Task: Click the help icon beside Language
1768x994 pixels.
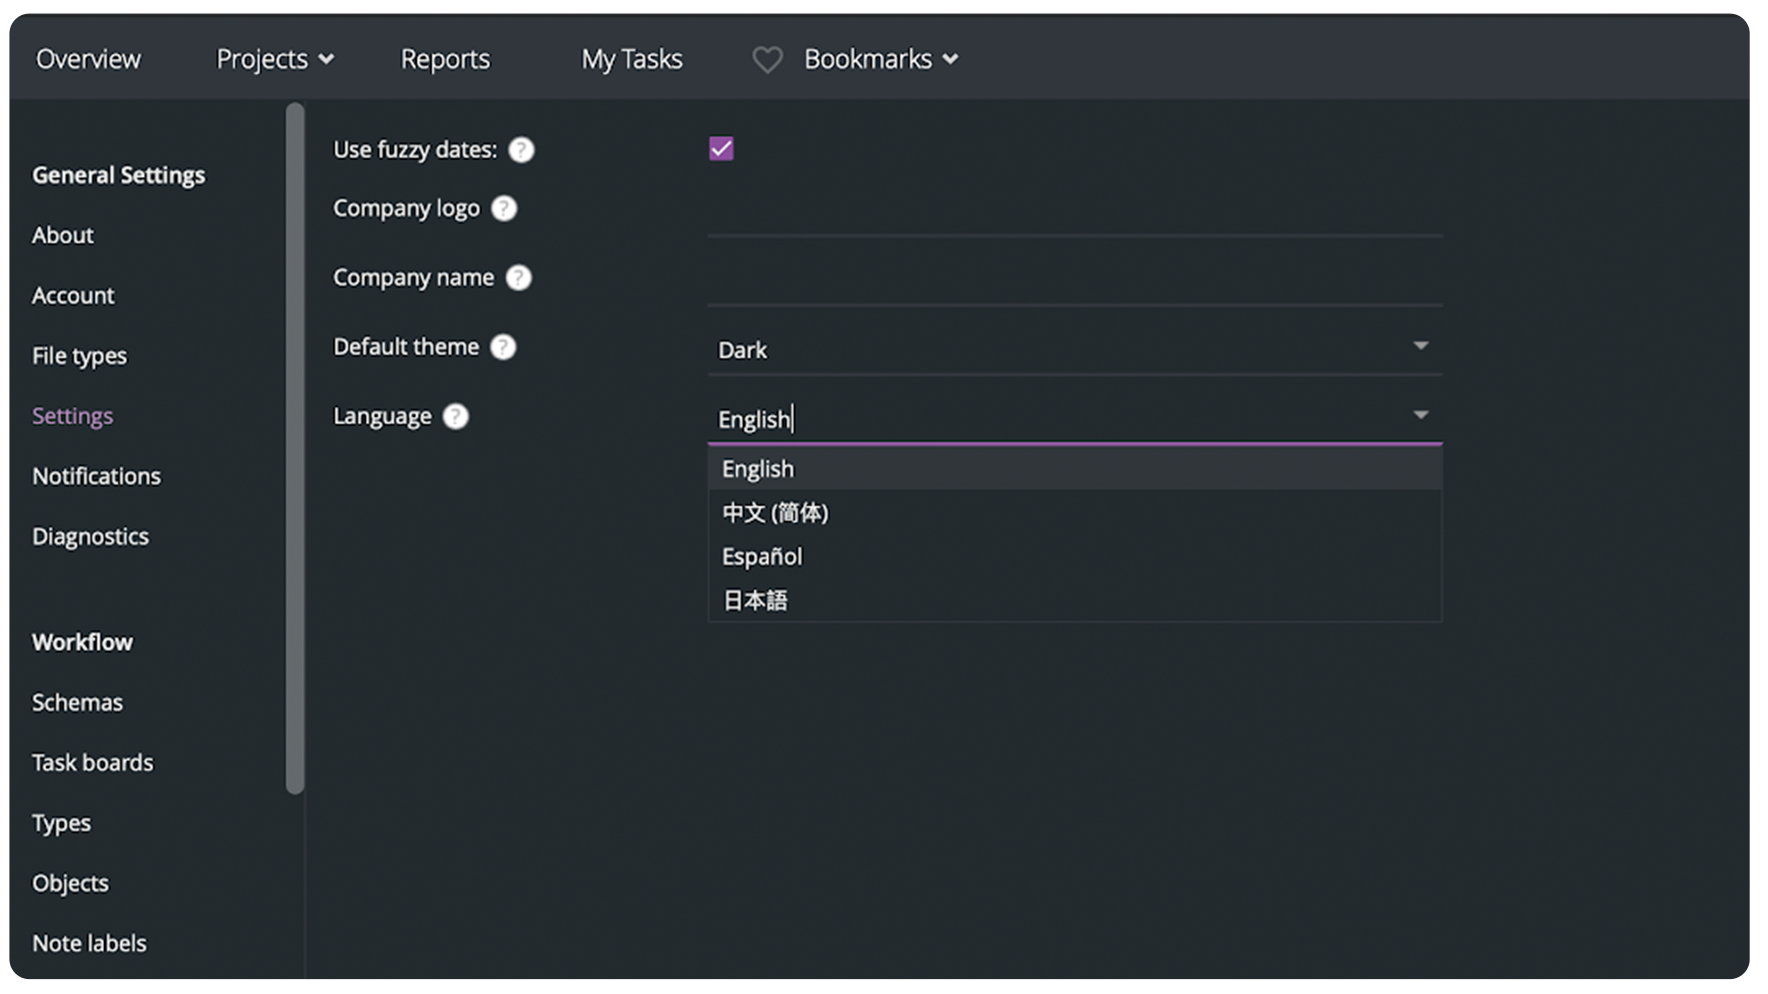Action: click(455, 416)
